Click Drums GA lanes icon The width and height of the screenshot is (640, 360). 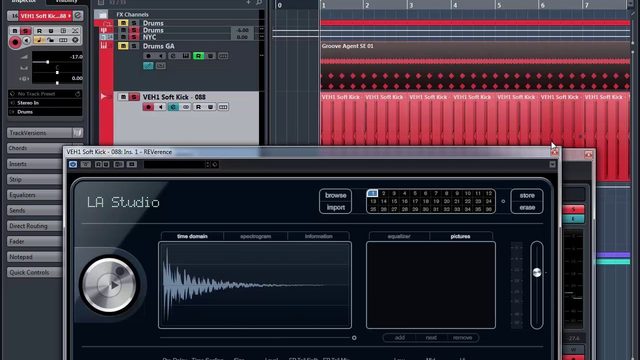click(223, 56)
